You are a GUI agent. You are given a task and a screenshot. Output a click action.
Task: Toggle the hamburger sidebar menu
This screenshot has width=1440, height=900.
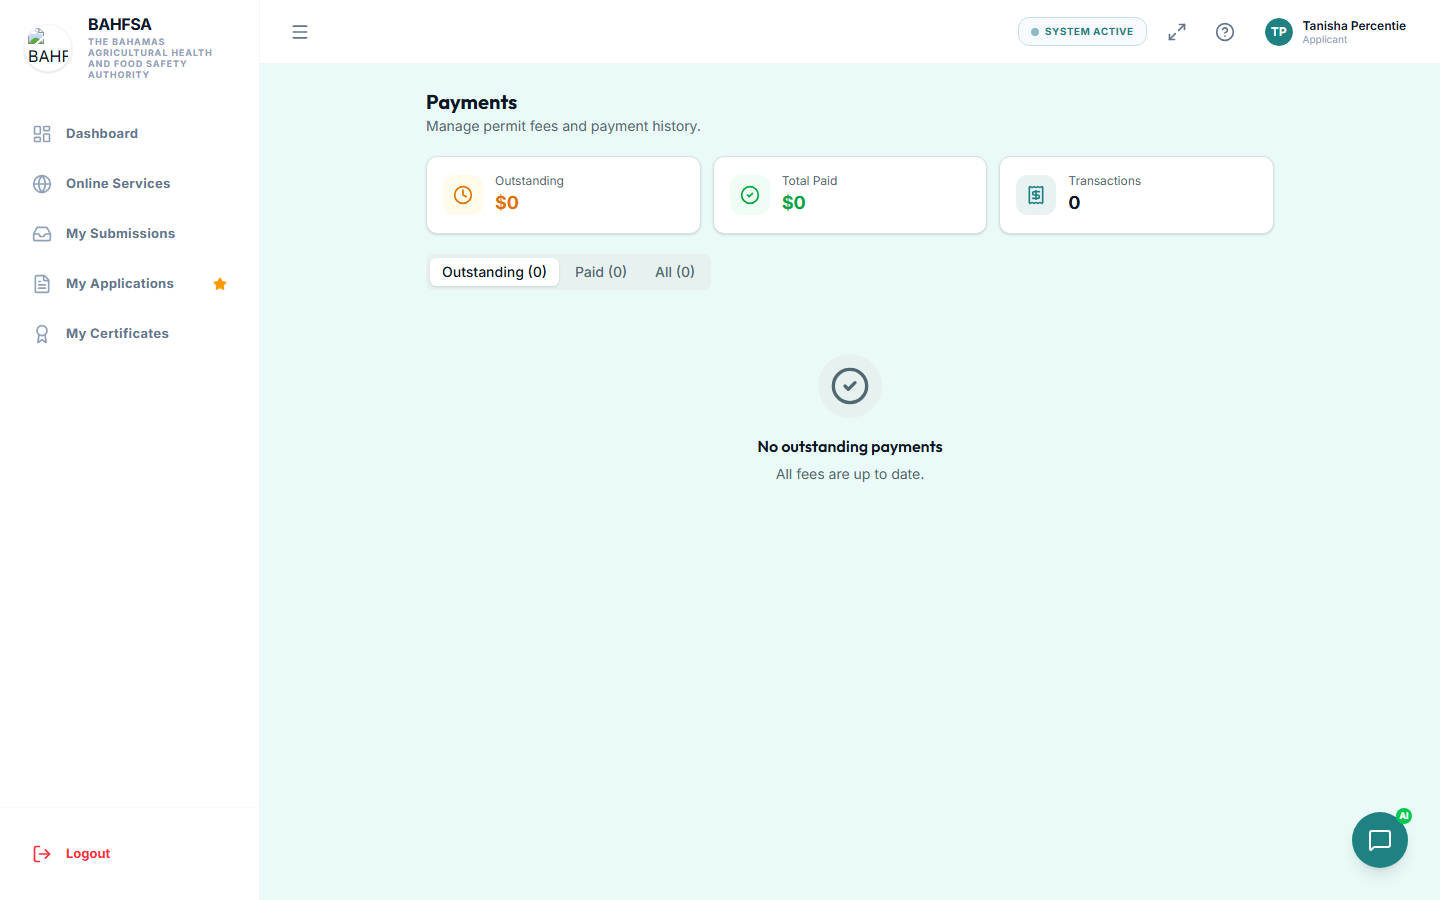pyautogui.click(x=300, y=32)
